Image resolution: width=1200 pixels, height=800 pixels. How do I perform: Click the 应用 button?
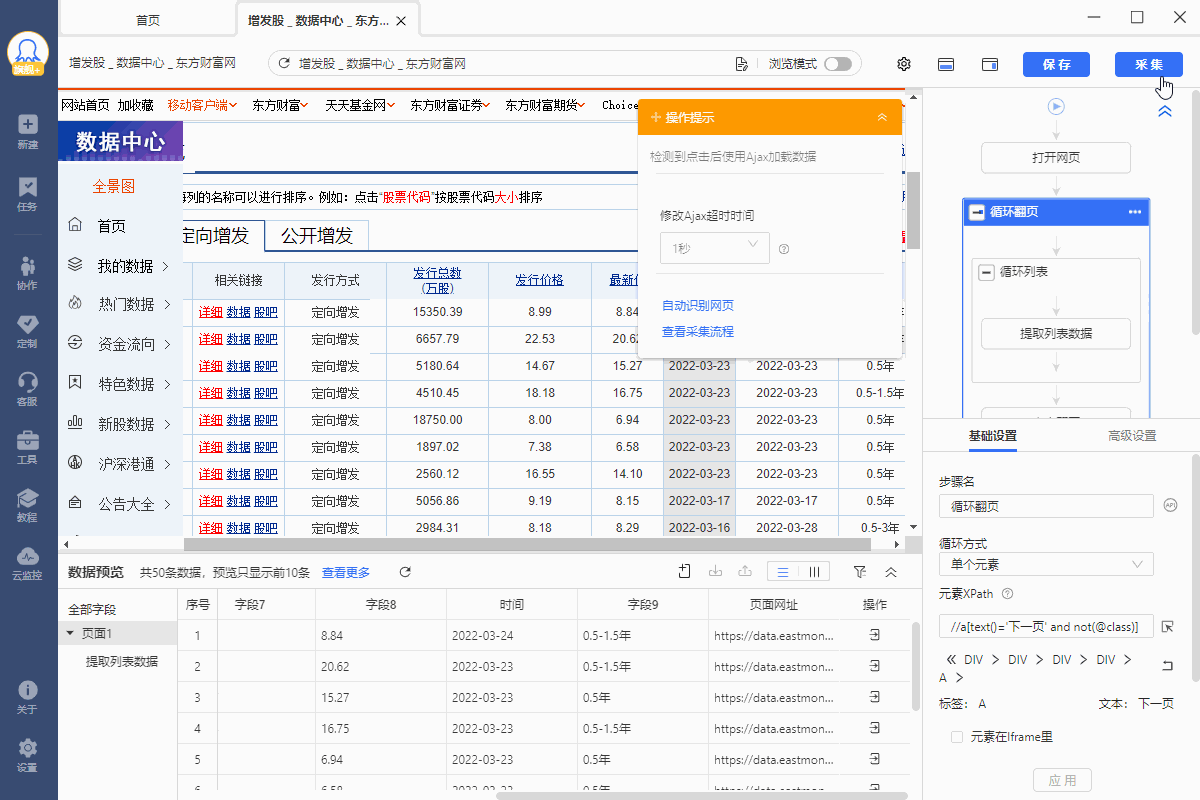(x=1062, y=780)
